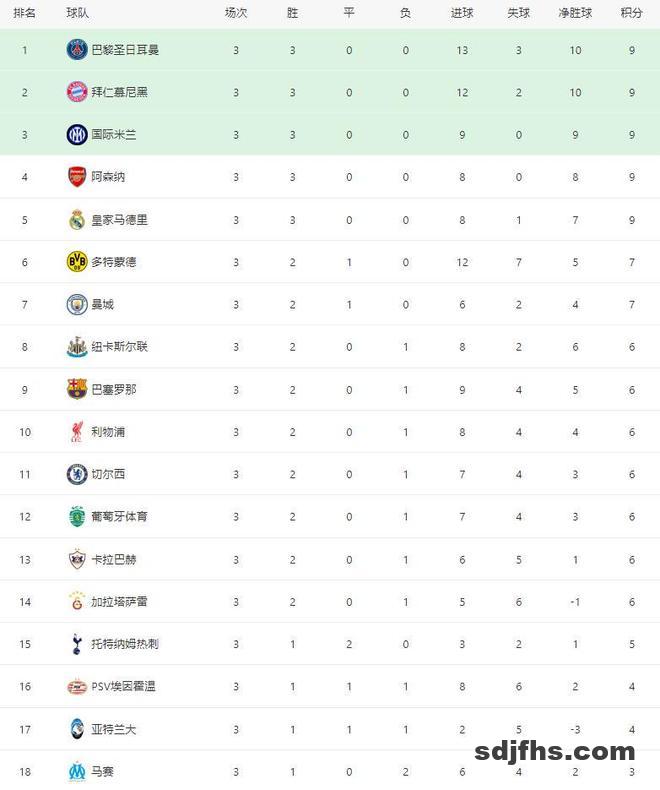The height and width of the screenshot is (790, 660).
Task: Click the Tottenham Hotspur cockerel logo
Action: click(77, 644)
